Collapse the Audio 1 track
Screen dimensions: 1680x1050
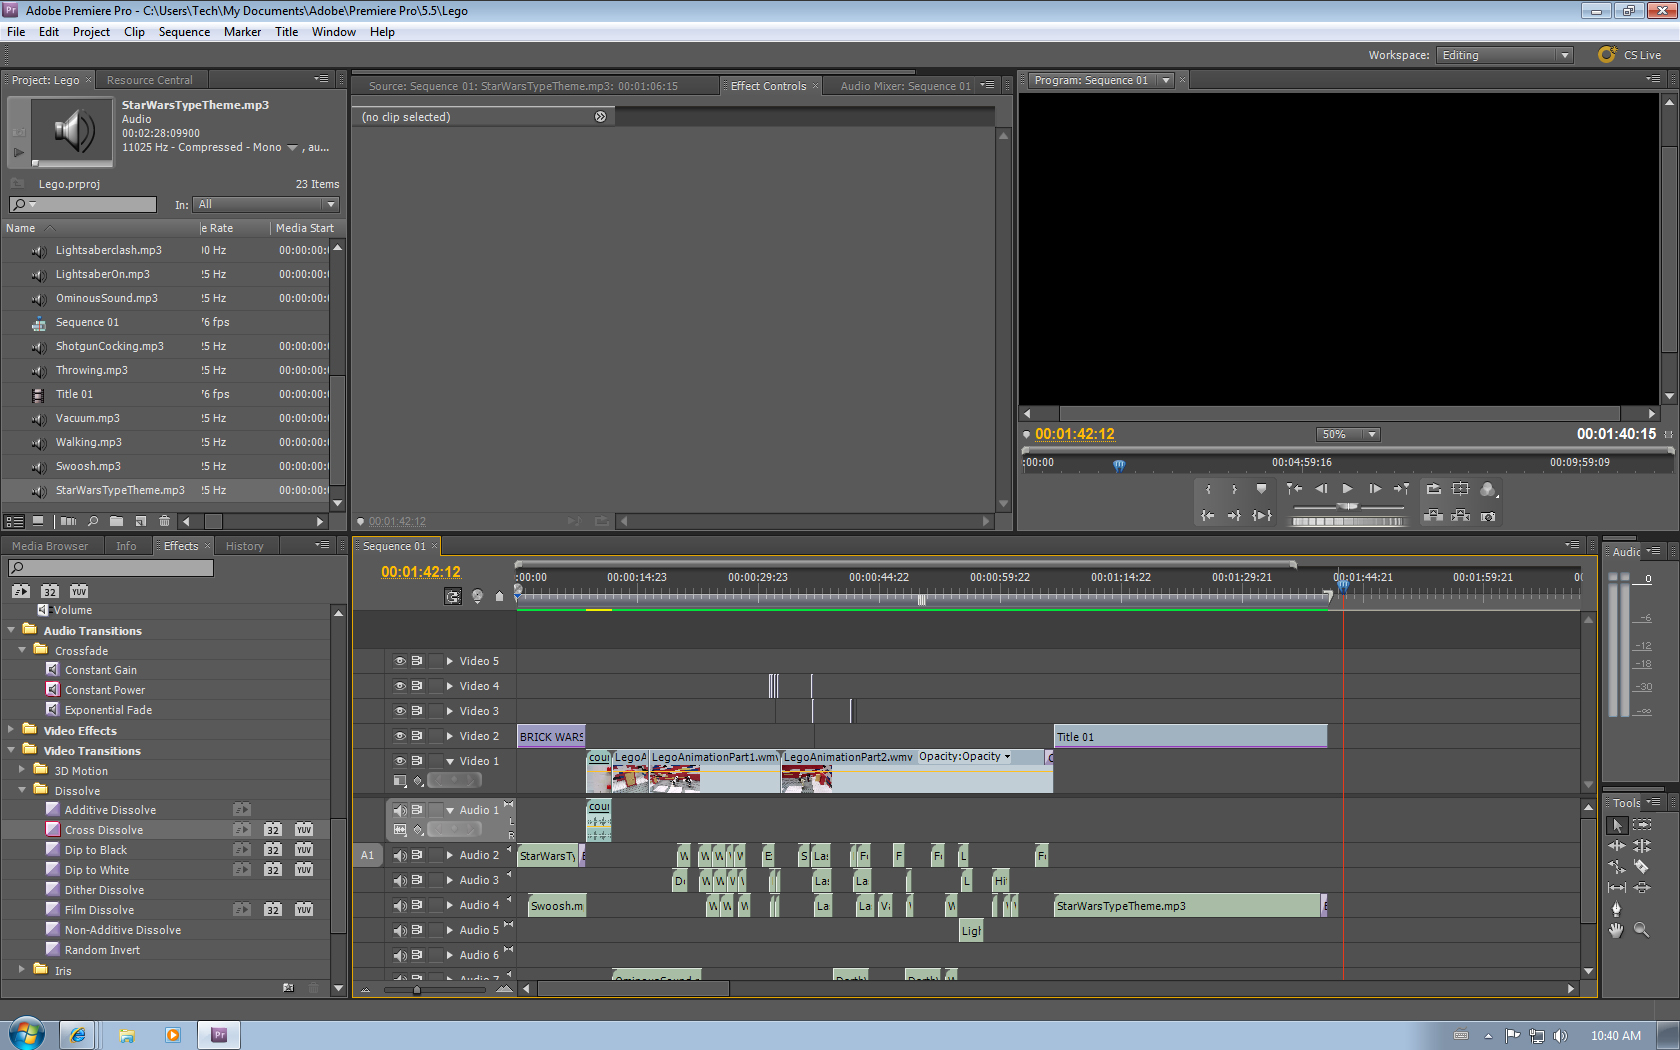[x=450, y=810]
